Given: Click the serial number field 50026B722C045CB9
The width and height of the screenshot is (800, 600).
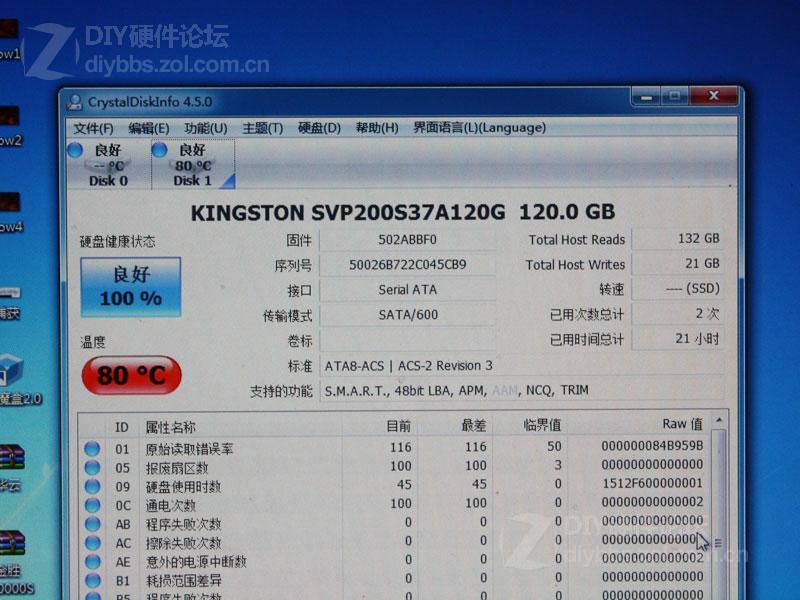Looking at the screenshot, I should (x=407, y=265).
